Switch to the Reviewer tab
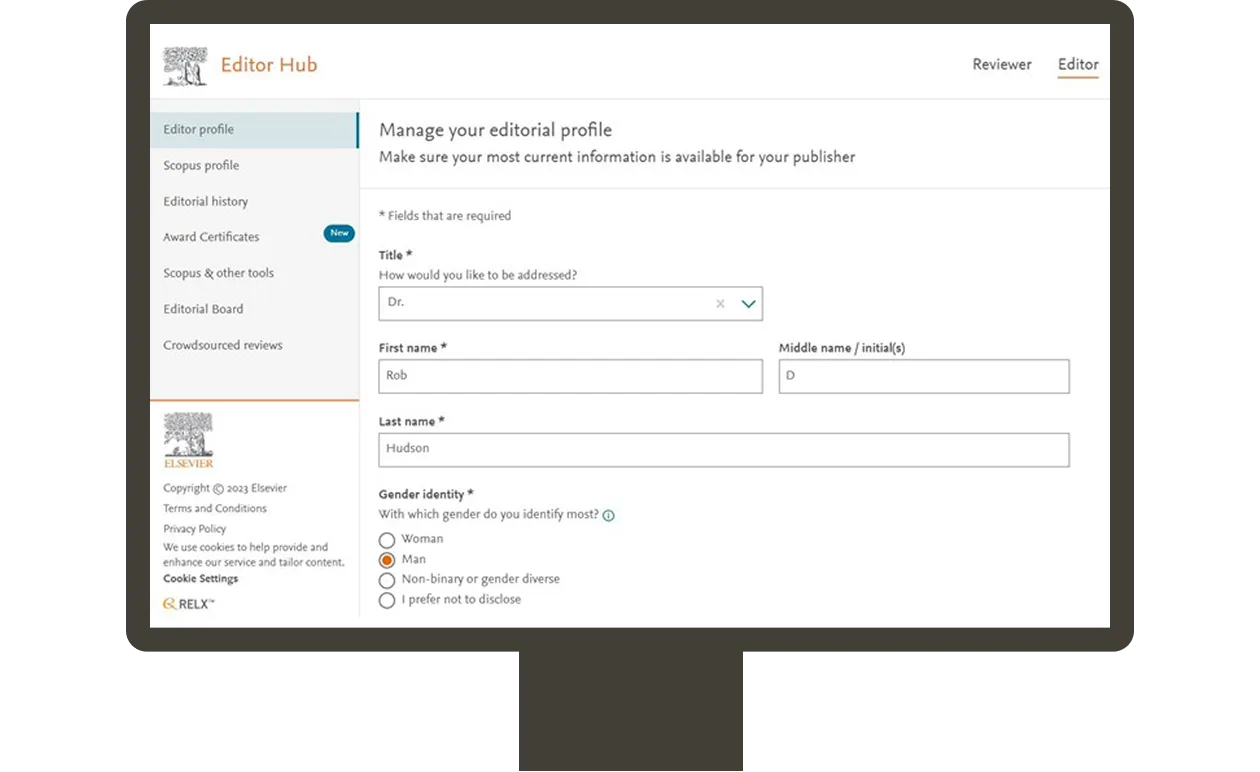The width and height of the screenshot is (1260, 772). click(1002, 64)
